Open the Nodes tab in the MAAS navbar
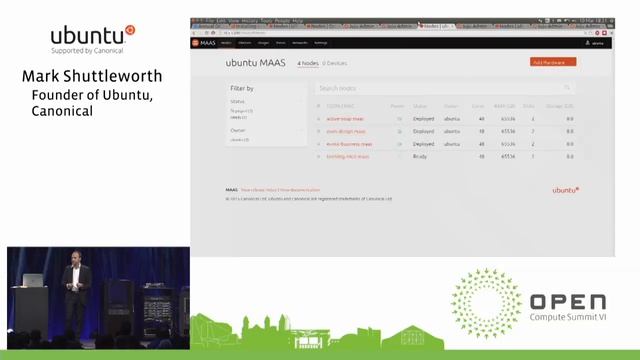The image size is (640, 360). pyautogui.click(x=226, y=43)
